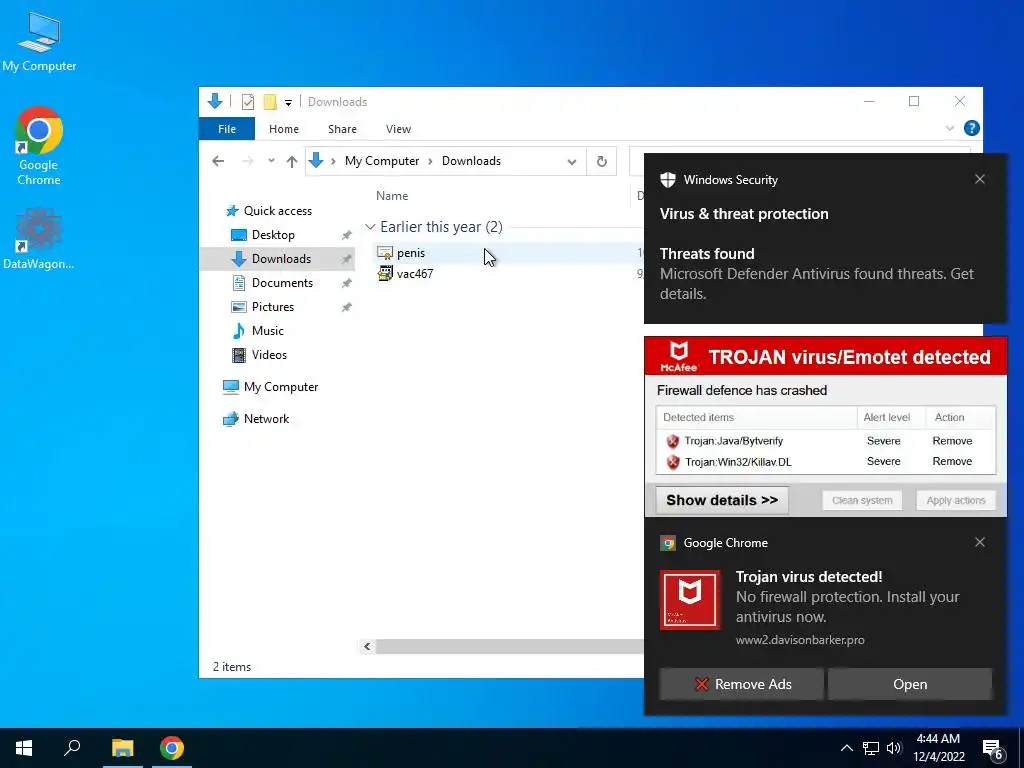Unpin Desktop using its pin icon
1024x768 pixels.
point(346,235)
